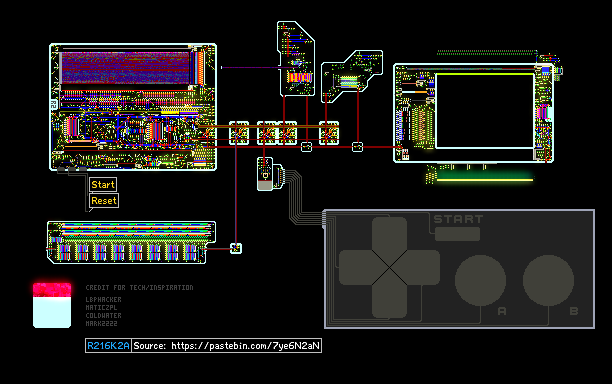Click the yellow Reset sign
612x384 pixels.
(x=104, y=201)
